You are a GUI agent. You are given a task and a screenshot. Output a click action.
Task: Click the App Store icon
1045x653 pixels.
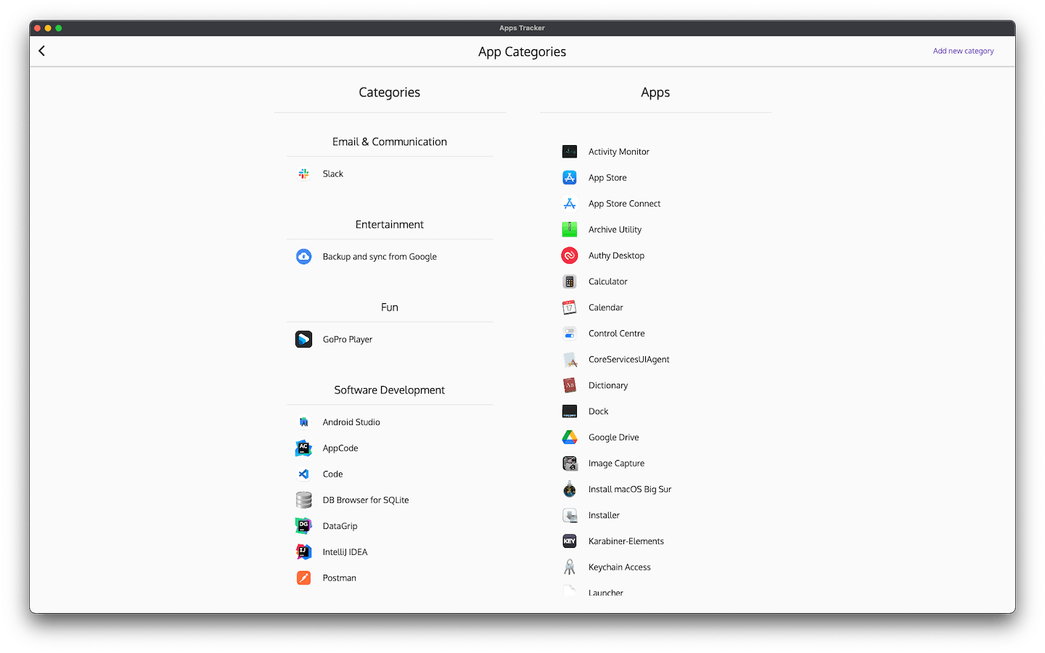tap(569, 178)
